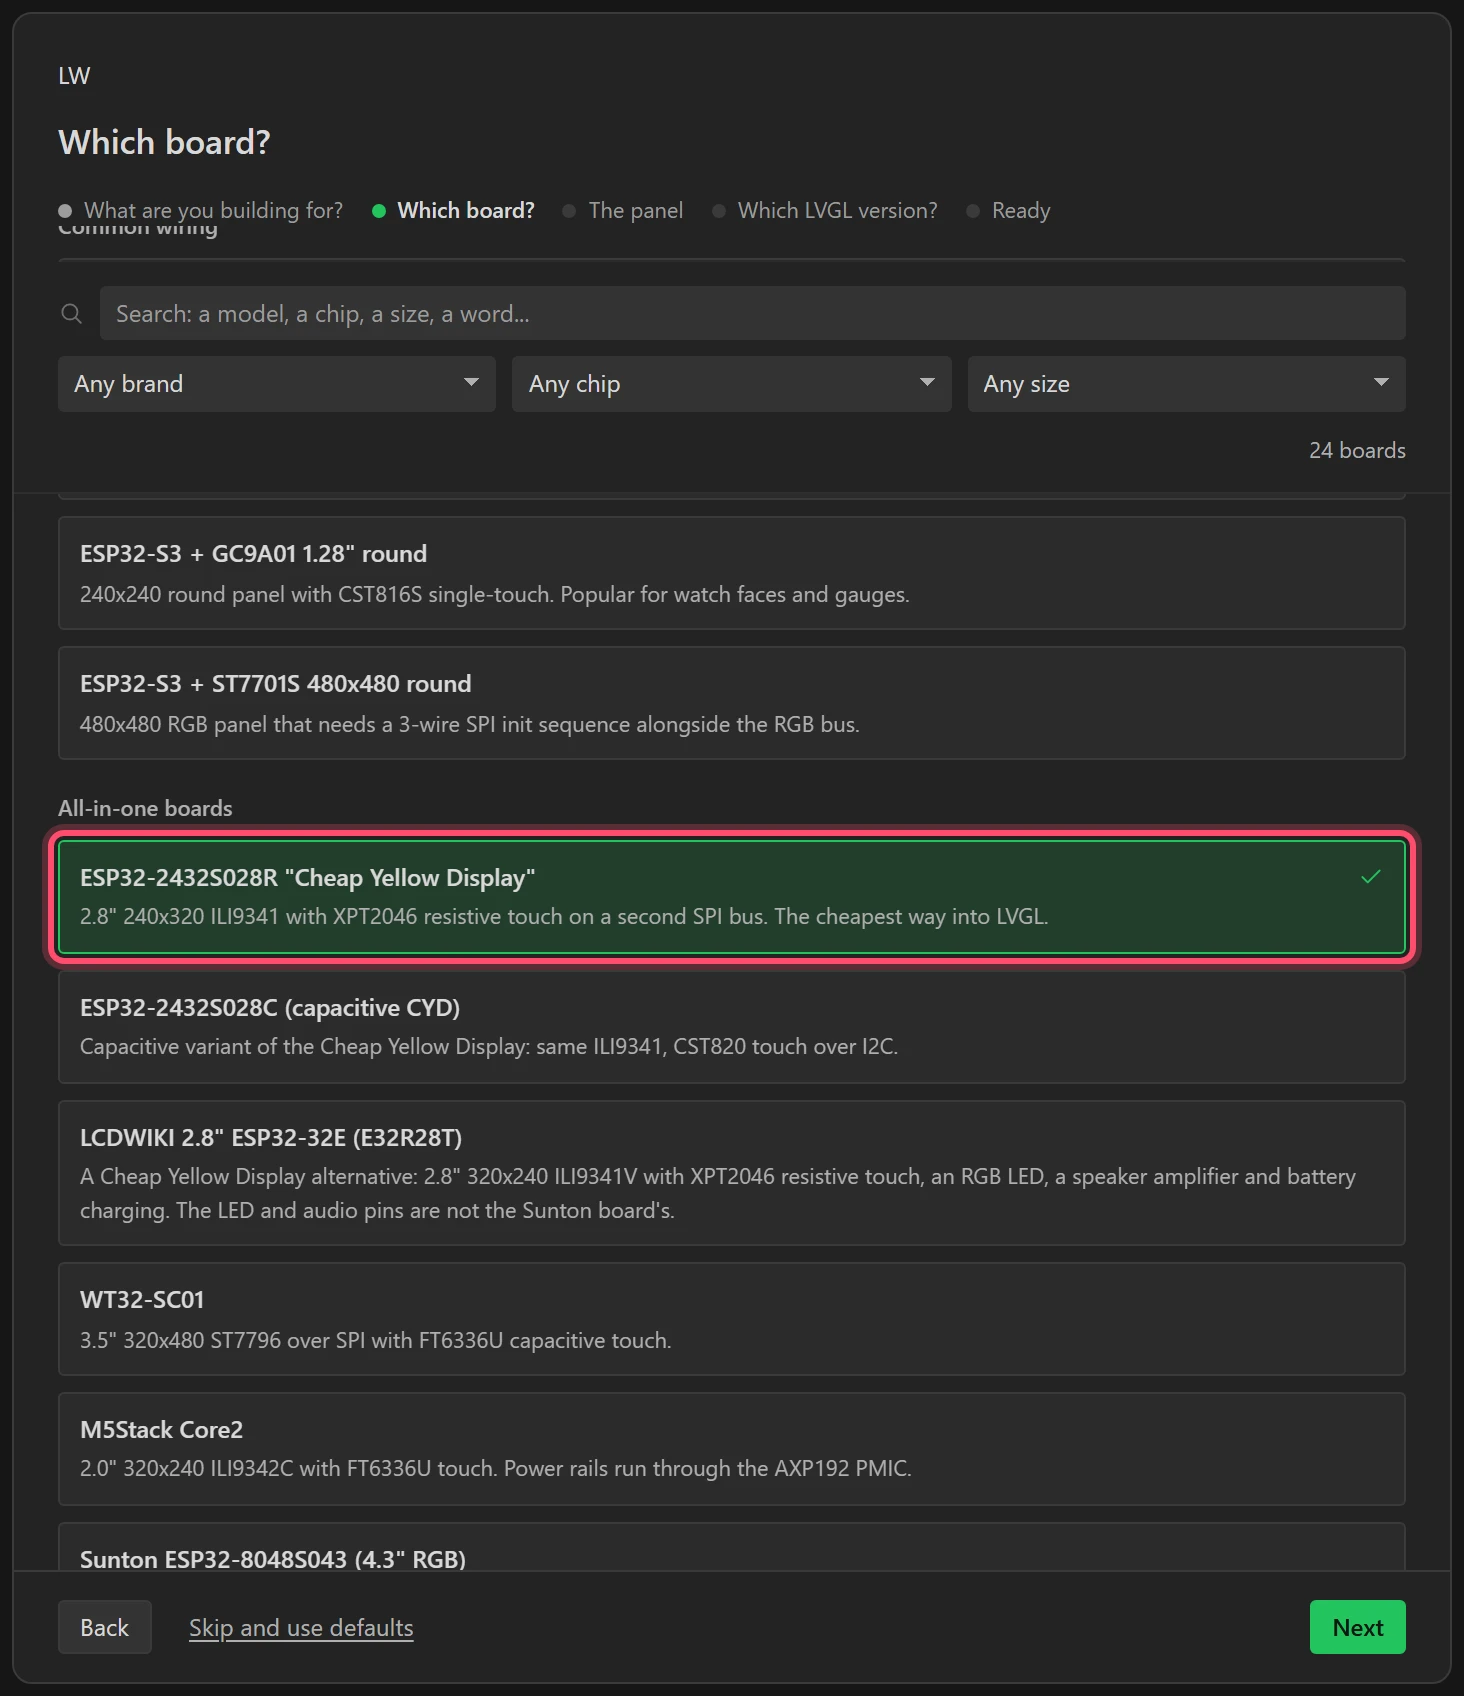This screenshot has width=1464, height=1696.
Task: Open the Any size dropdown
Action: point(1186,384)
